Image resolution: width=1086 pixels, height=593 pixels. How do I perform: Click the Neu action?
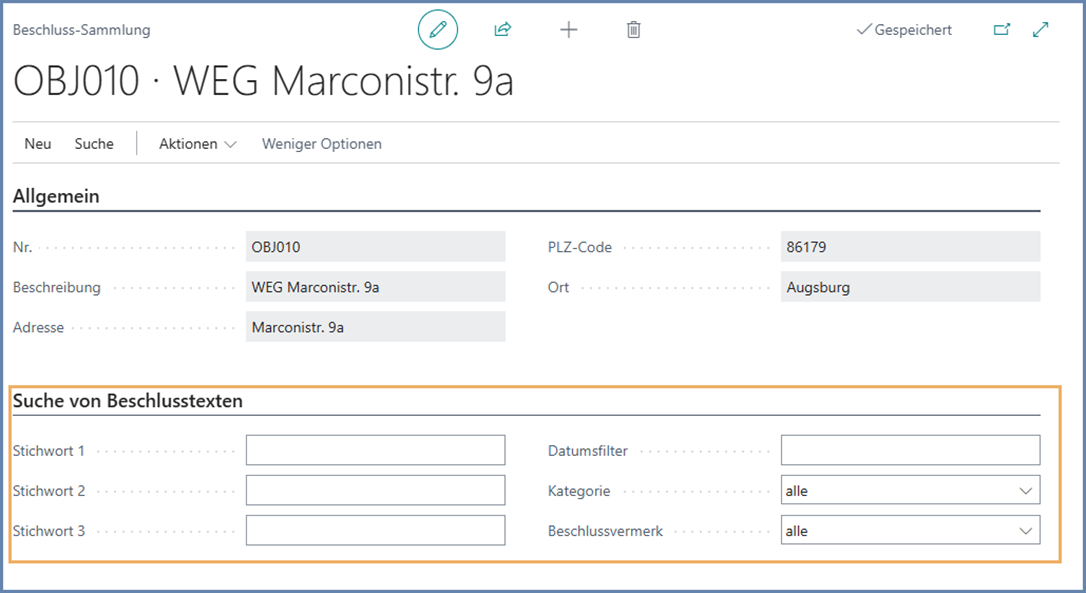point(38,144)
